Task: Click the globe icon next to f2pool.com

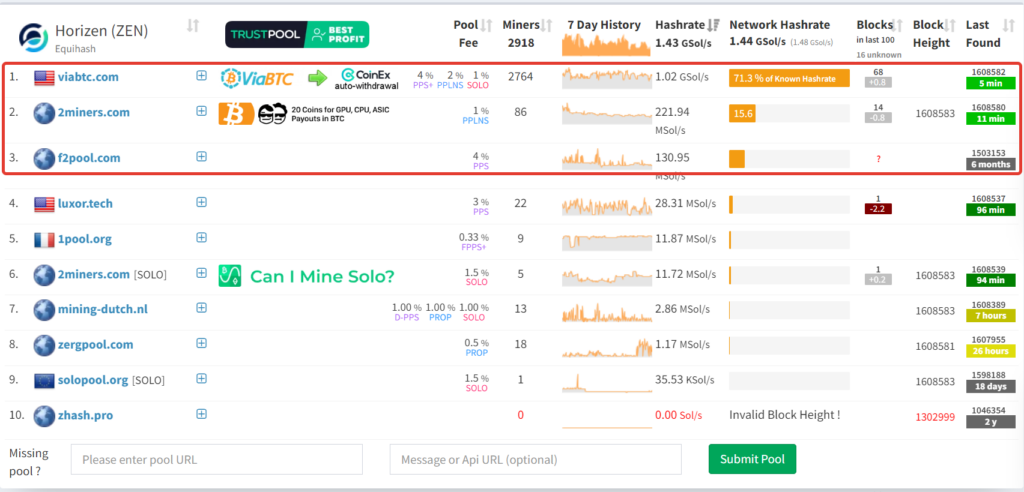Action: (44, 158)
